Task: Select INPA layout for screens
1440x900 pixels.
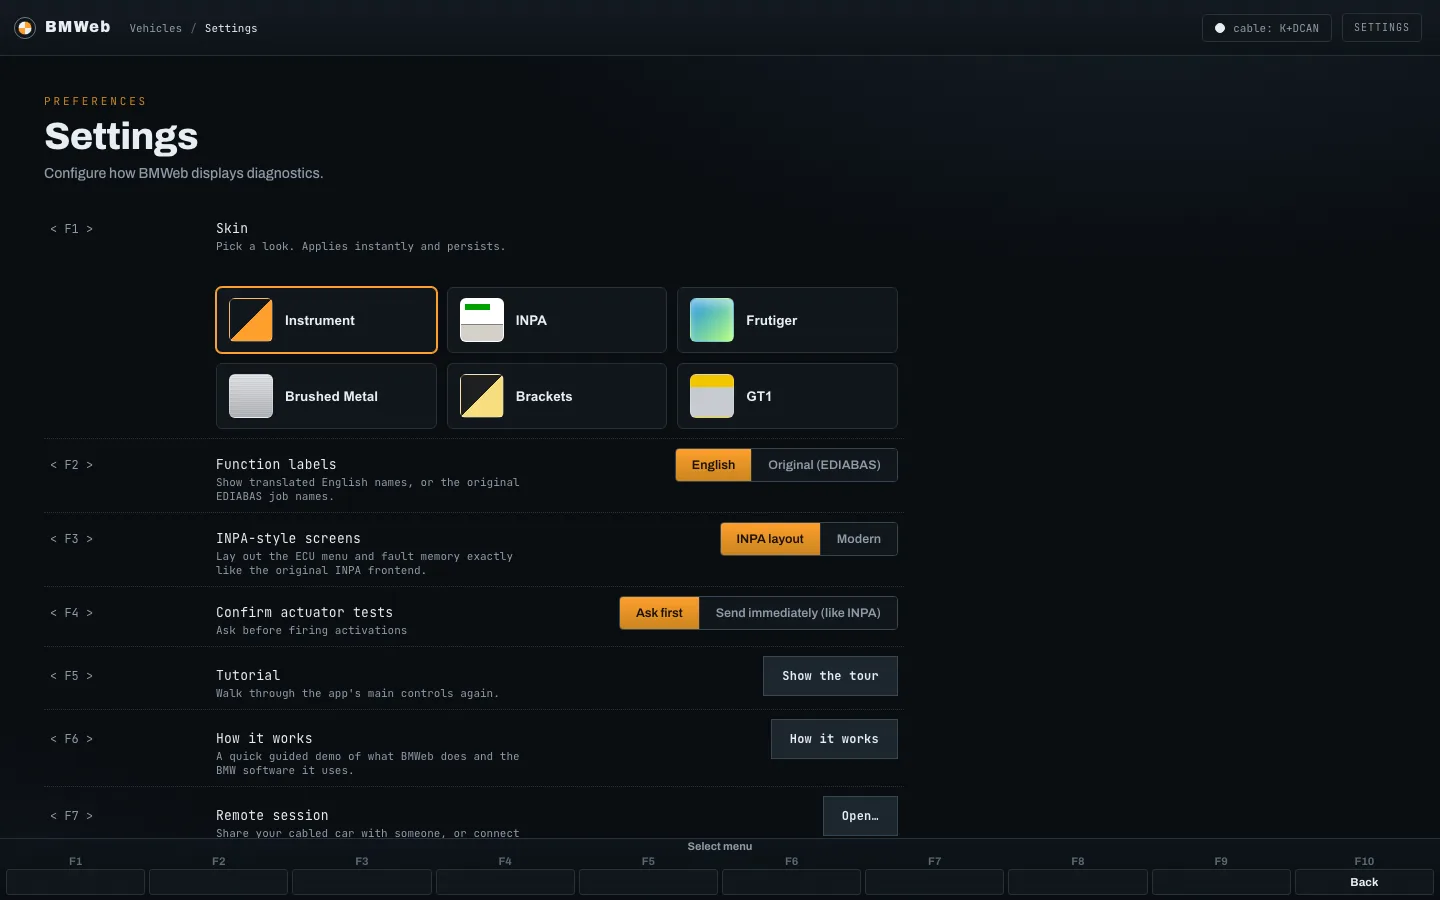Action: click(x=770, y=539)
